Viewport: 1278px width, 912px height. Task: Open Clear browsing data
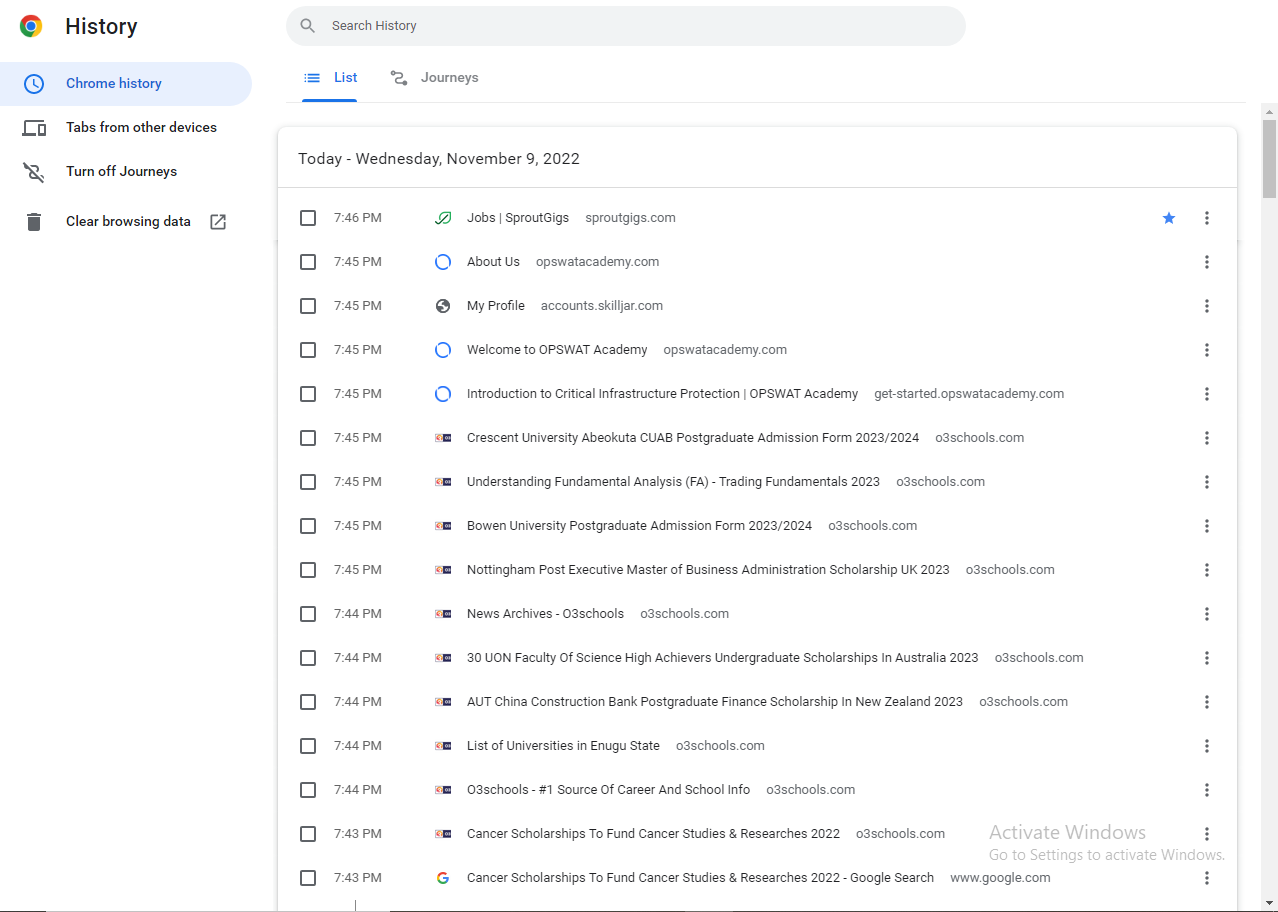[x=126, y=222]
